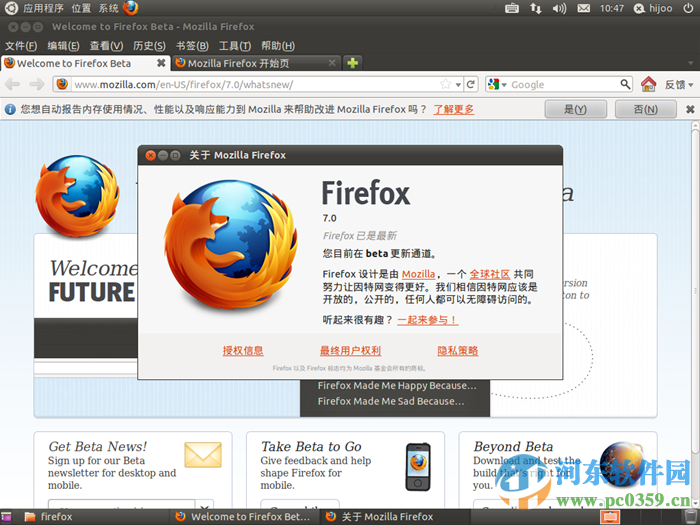
Task: Open the keyboard indicator in system tray
Action: [512, 8]
